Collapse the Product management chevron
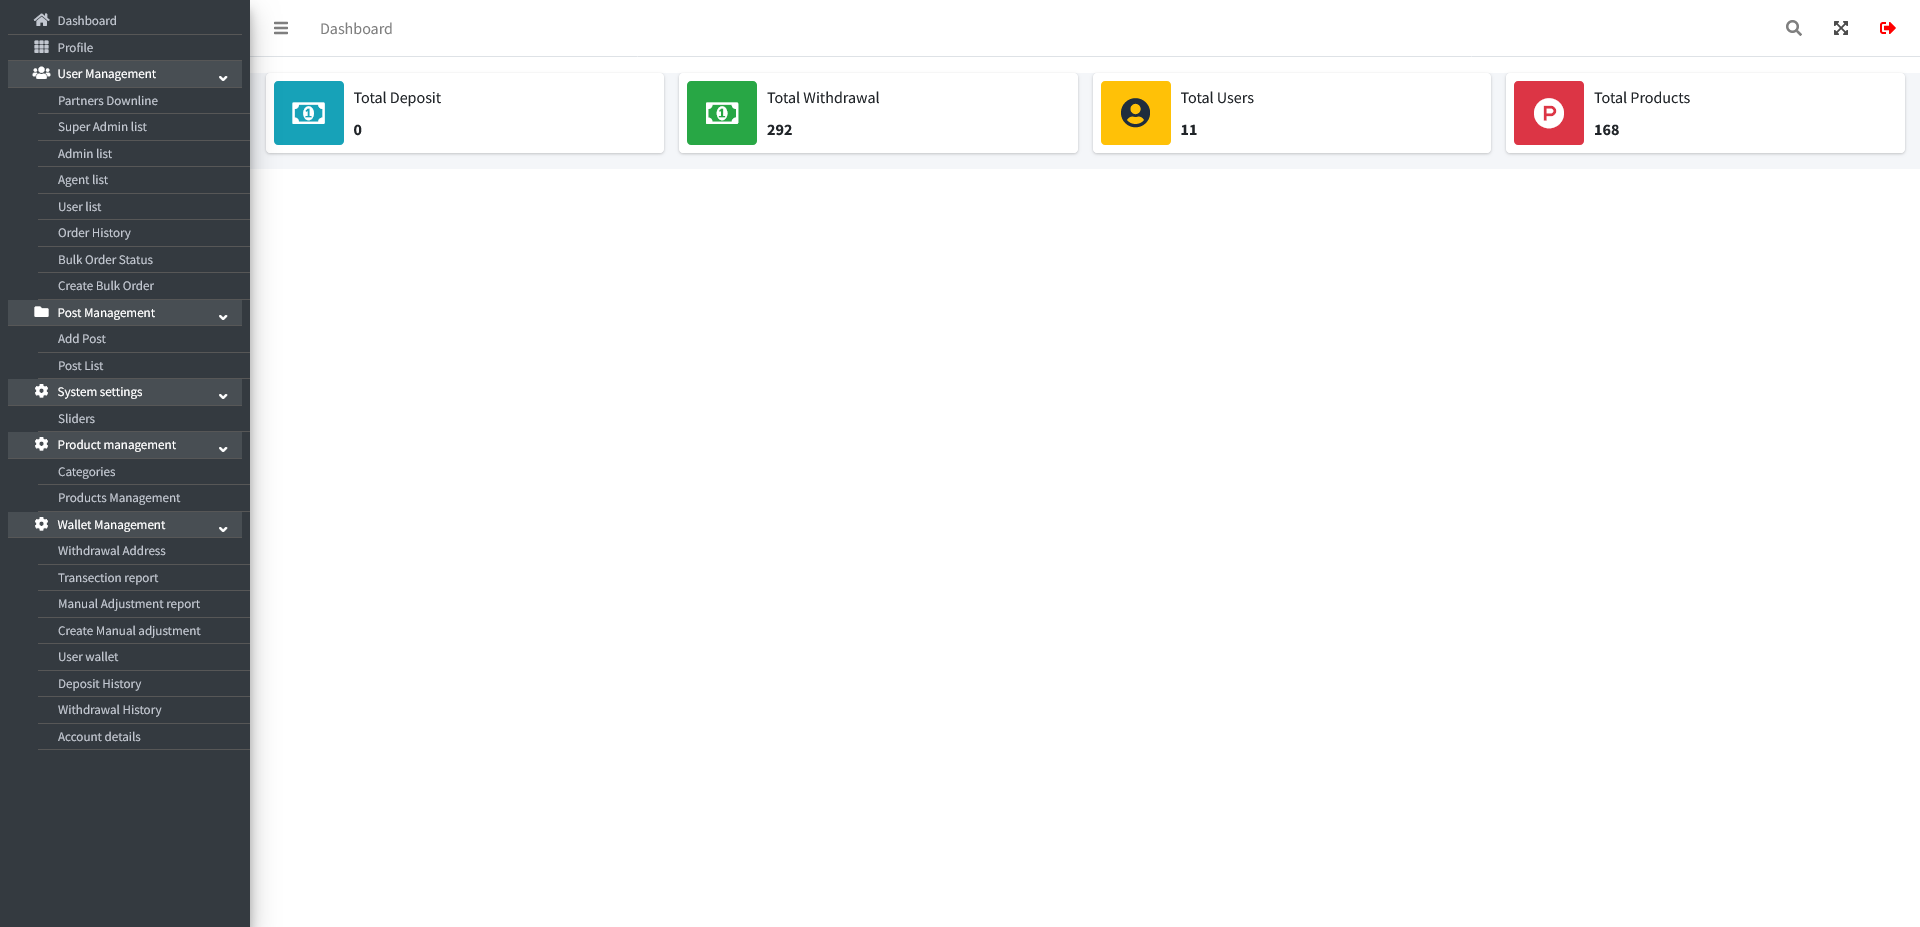 [x=223, y=448]
